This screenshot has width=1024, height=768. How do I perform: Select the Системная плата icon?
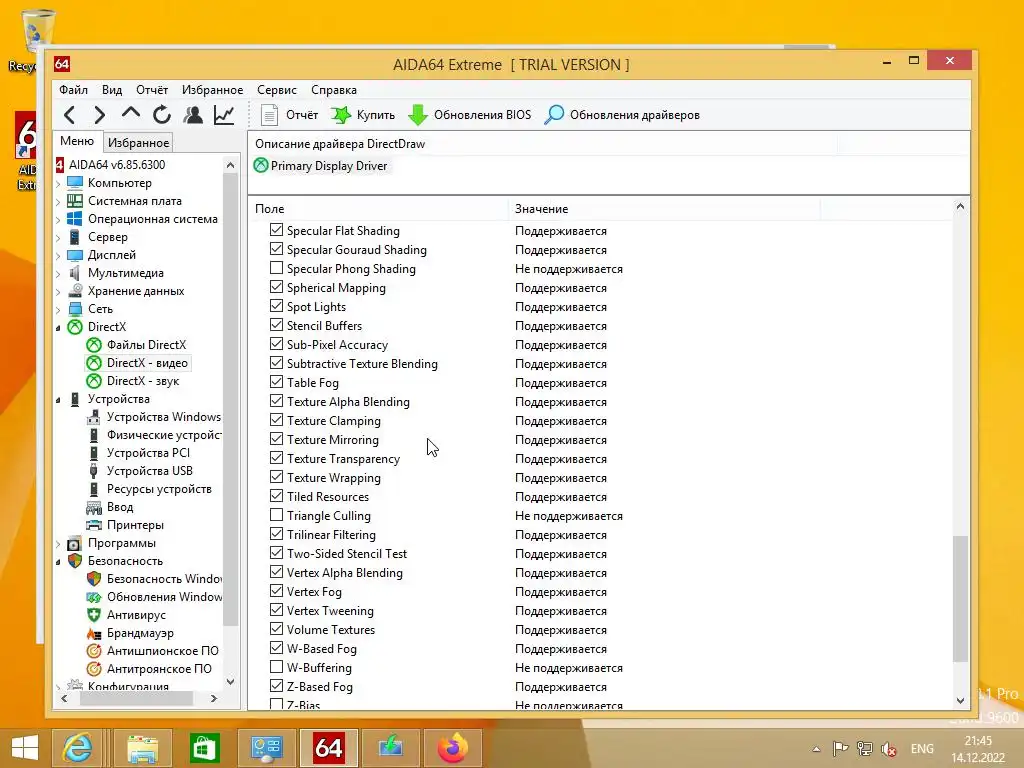[75, 201]
